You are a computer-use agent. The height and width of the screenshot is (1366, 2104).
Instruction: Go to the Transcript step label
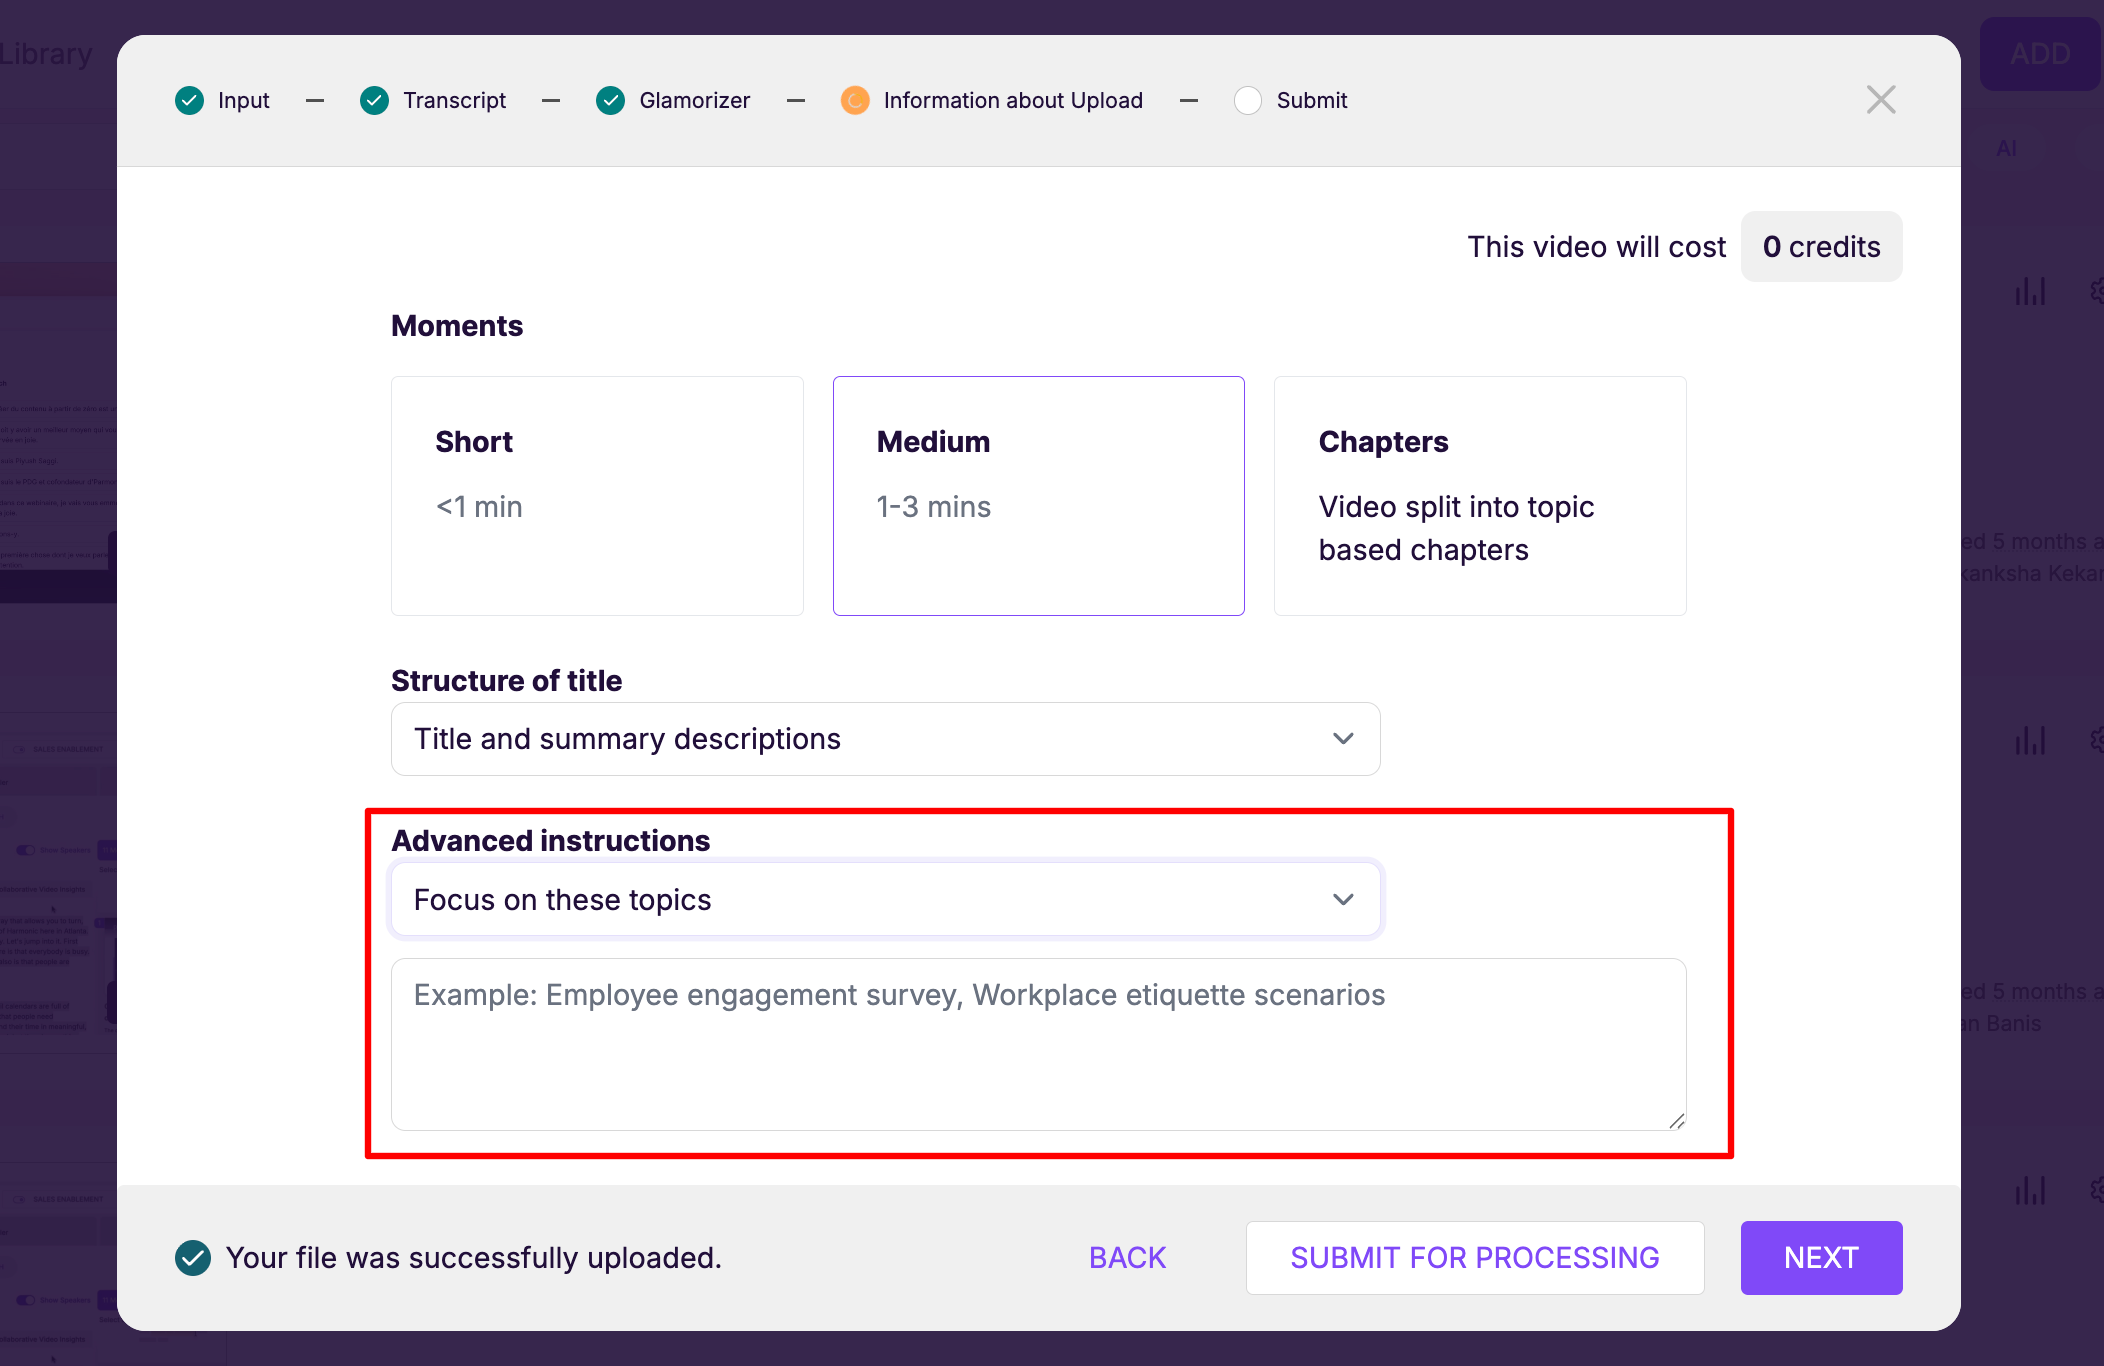coord(454,101)
